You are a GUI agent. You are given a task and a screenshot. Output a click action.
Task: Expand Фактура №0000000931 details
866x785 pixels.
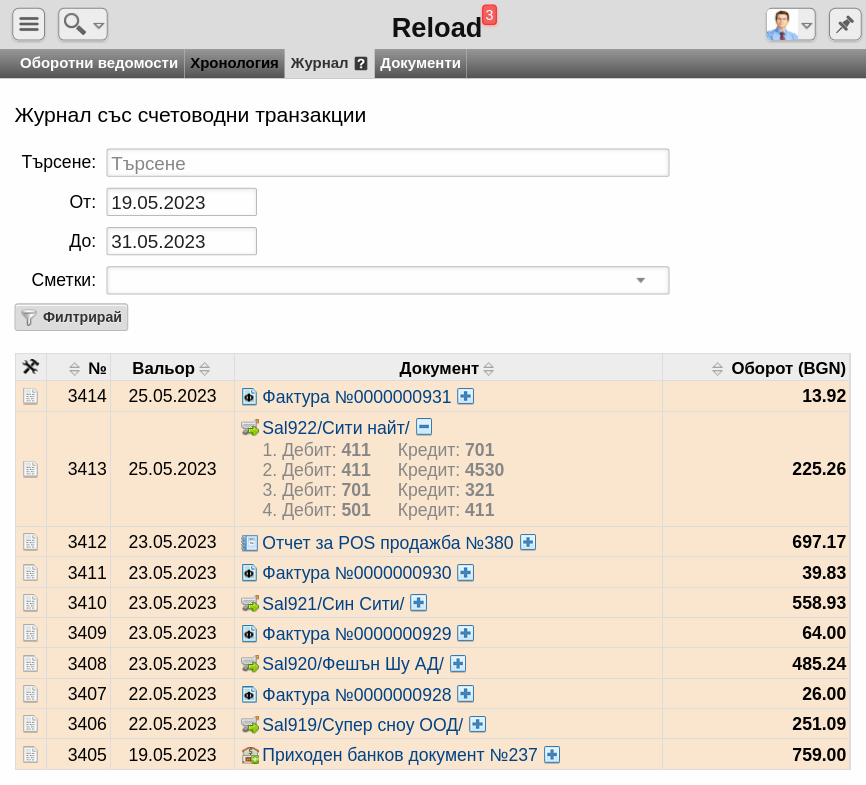[x=466, y=396]
